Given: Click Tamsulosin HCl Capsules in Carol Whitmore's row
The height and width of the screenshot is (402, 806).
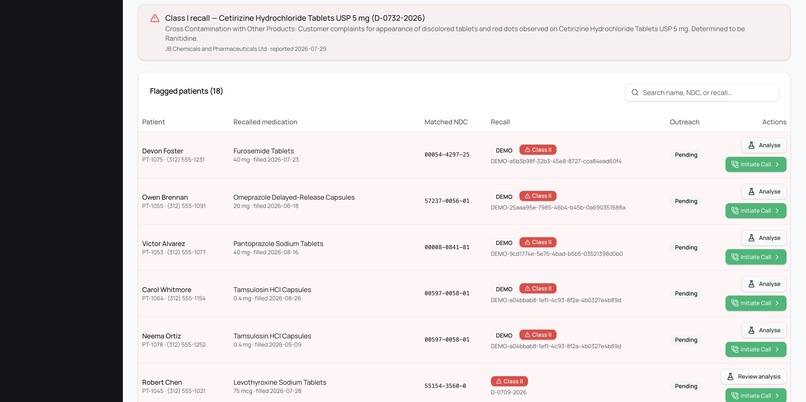Looking at the screenshot, I should (272, 290).
